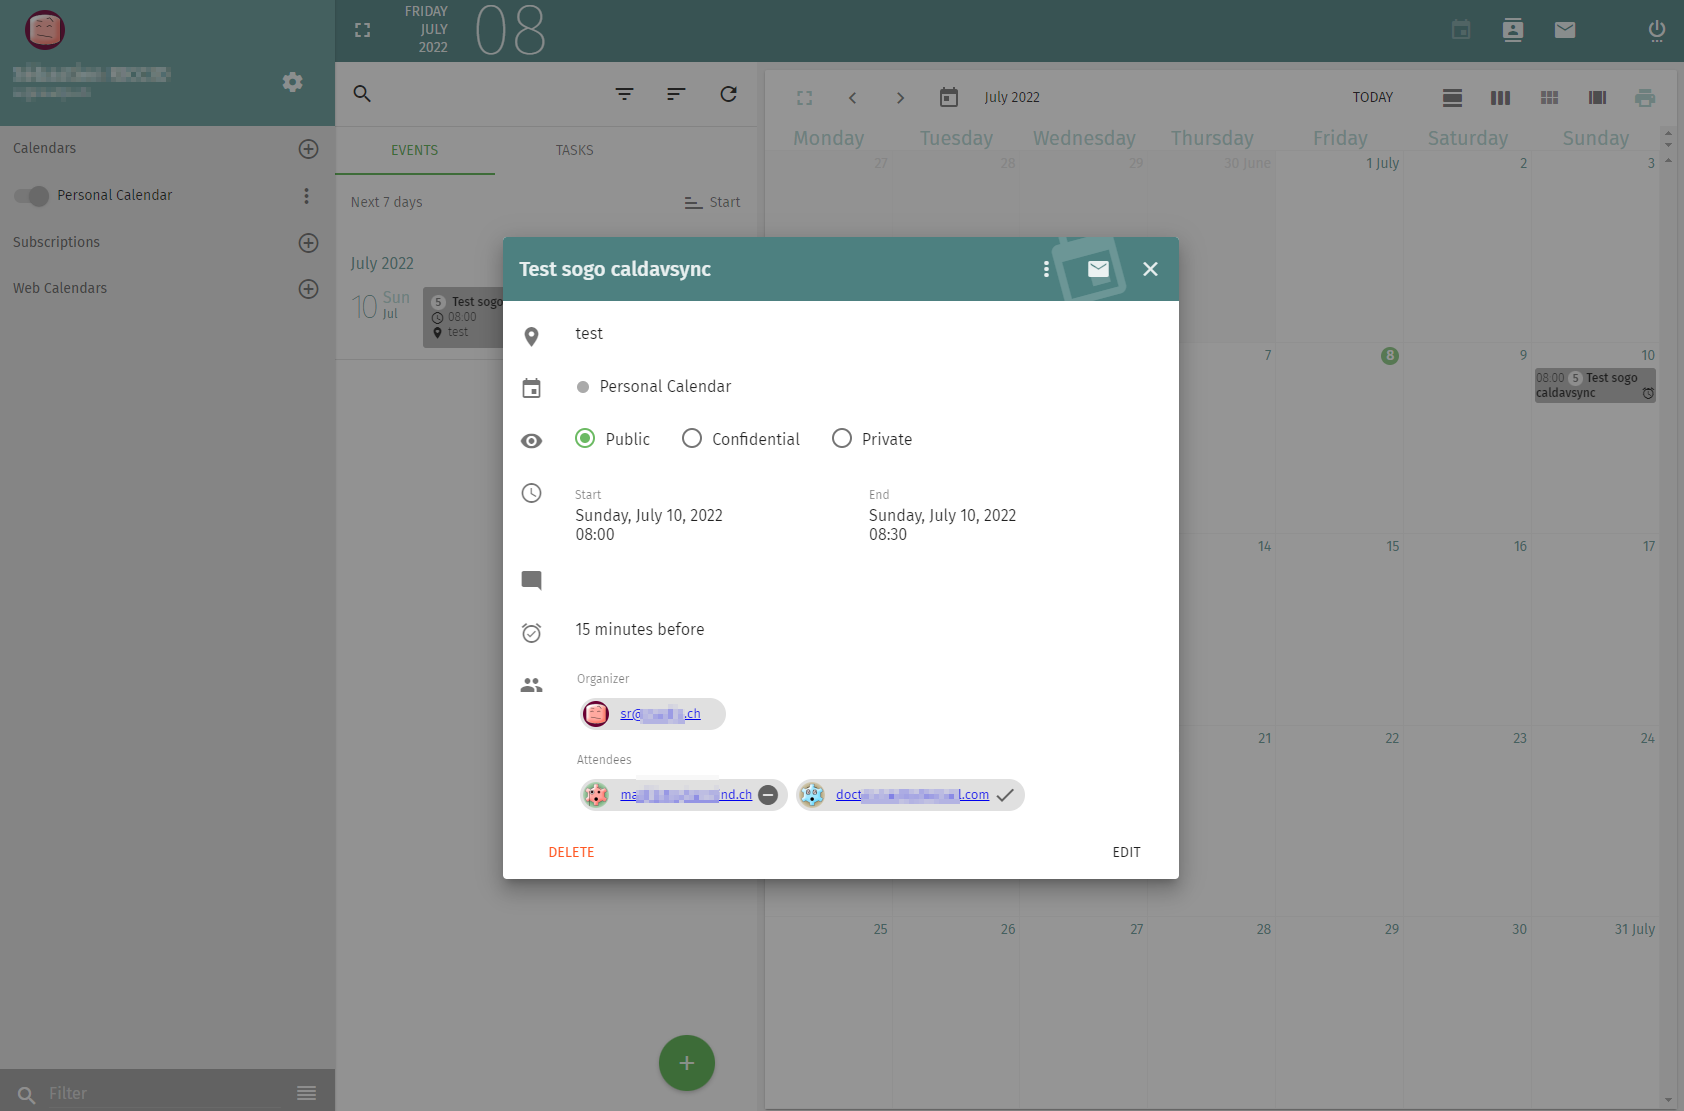This screenshot has width=1684, height=1111.
Task: Click the green add event button
Action: point(686,1063)
